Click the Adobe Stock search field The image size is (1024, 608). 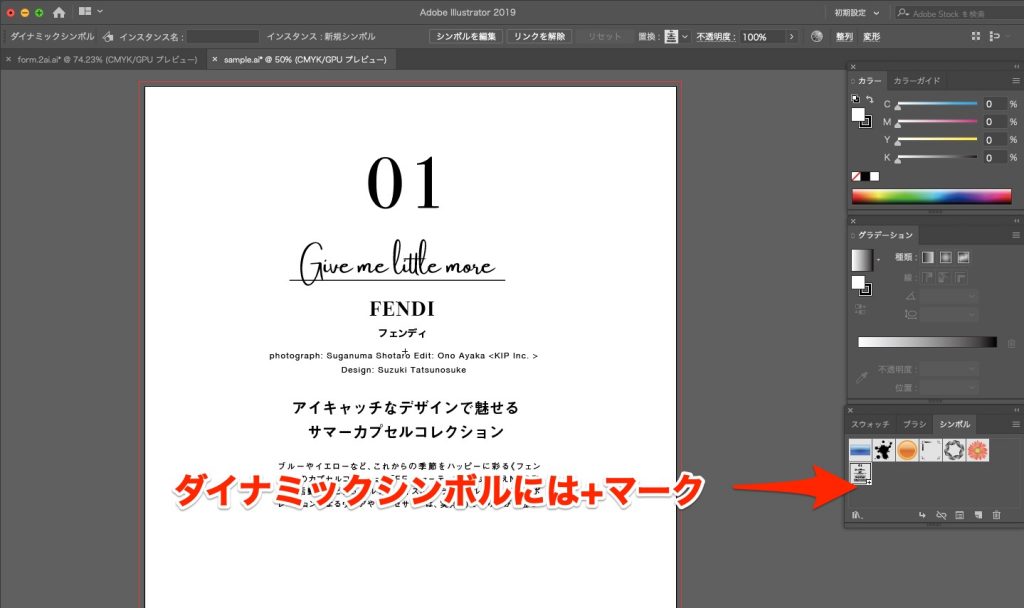tap(957, 13)
